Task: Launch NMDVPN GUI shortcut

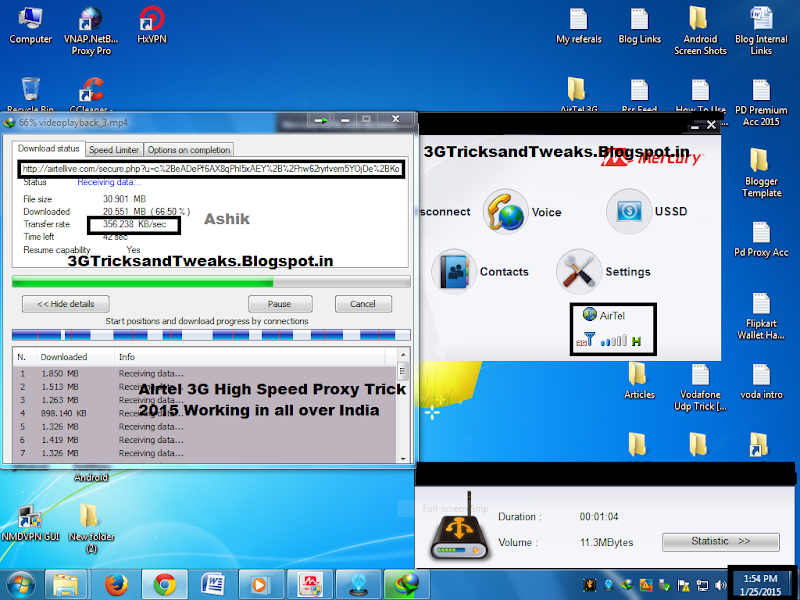Action: coord(30,523)
